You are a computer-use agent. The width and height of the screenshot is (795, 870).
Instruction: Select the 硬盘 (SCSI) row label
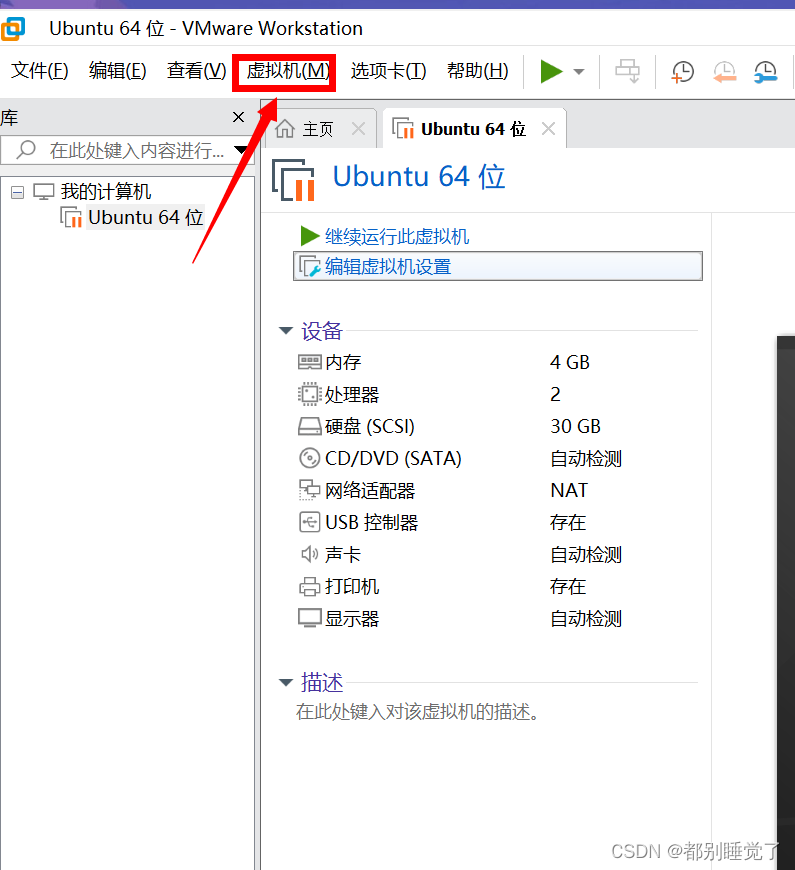(369, 426)
